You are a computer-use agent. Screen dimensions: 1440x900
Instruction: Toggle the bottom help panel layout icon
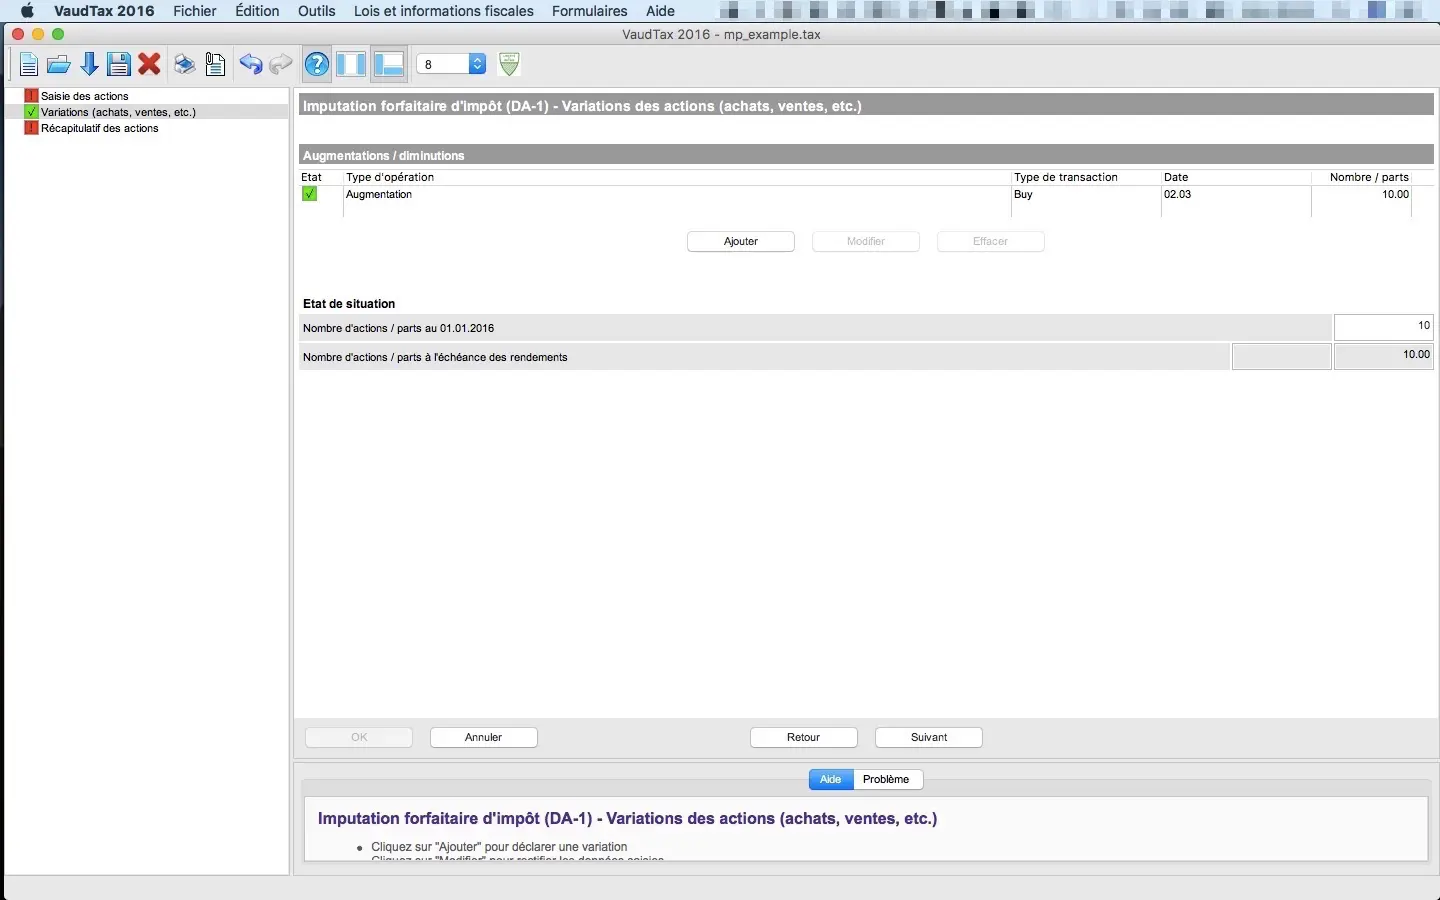[388, 65]
